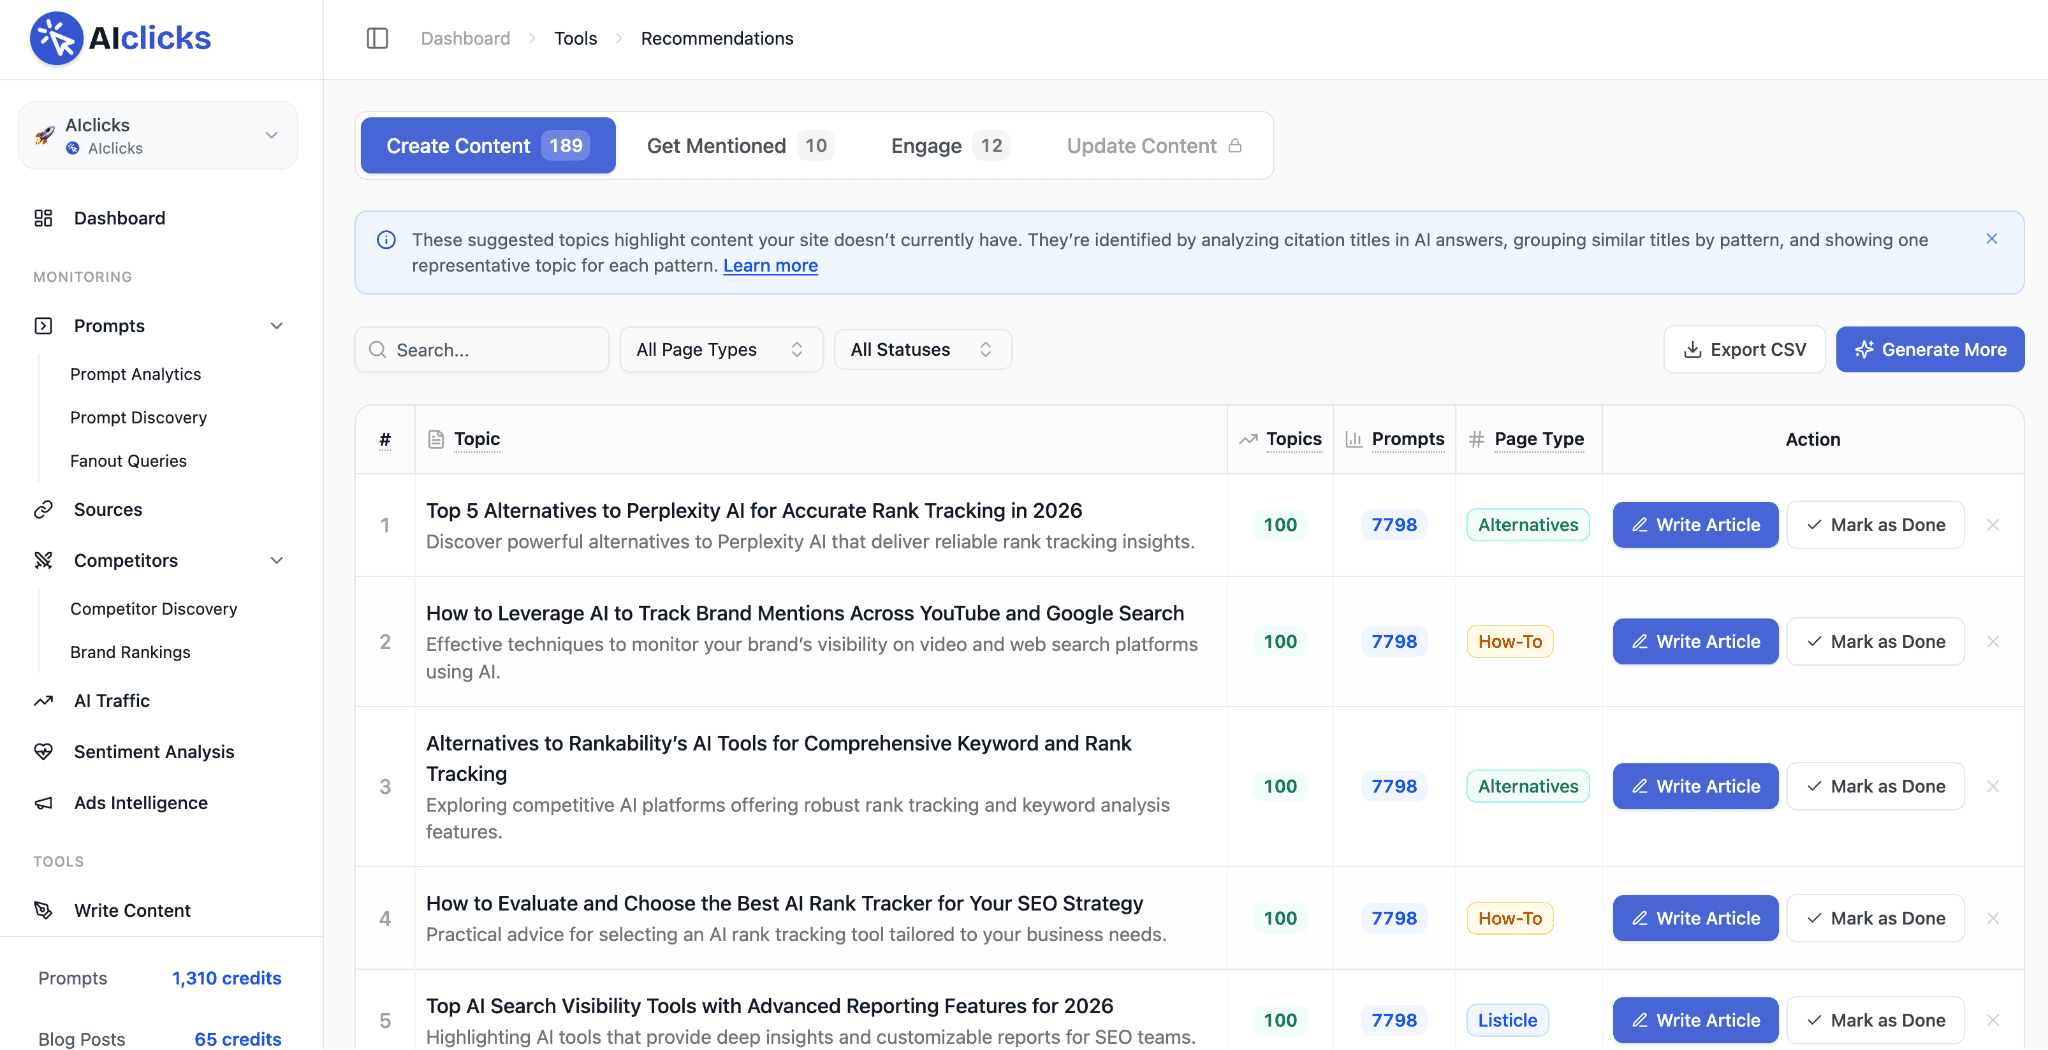Write Article for Track Brand Mentions topic

pyautogui.click(x=1695, y=642)
